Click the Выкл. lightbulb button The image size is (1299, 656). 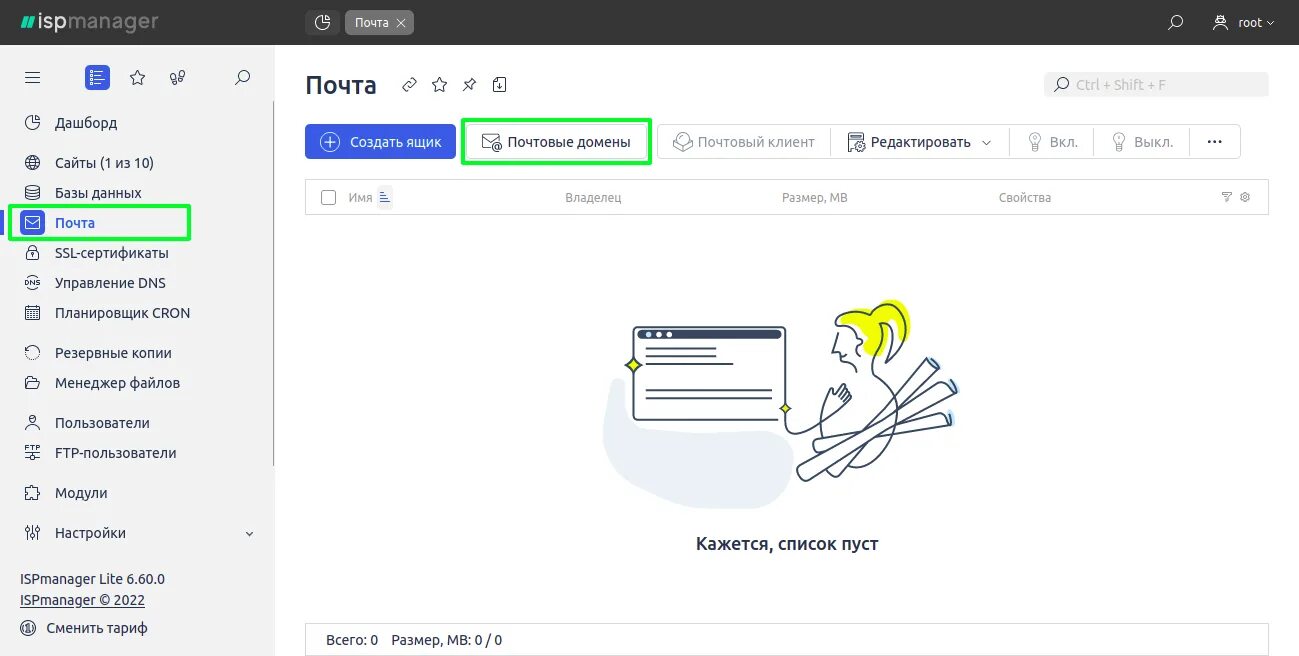[1141, 142]
